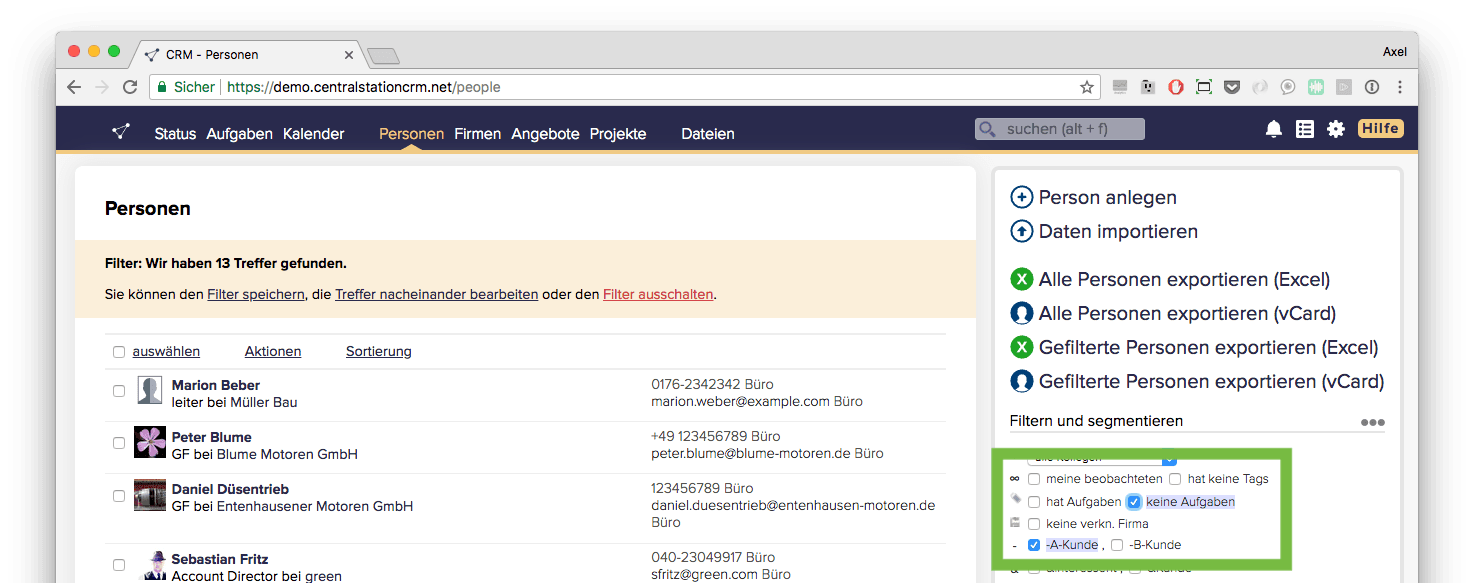Open the Sortierung dropdown
1474x583 pixels.
(x=378, y=351)
